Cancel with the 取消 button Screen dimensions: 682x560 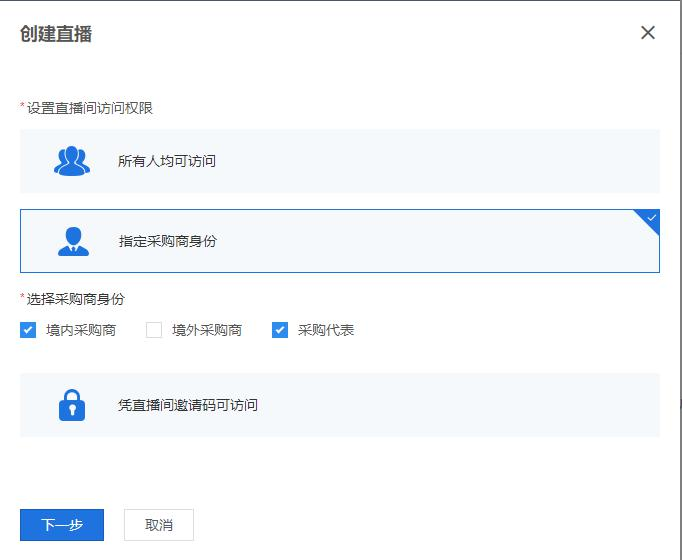(159, 525)
